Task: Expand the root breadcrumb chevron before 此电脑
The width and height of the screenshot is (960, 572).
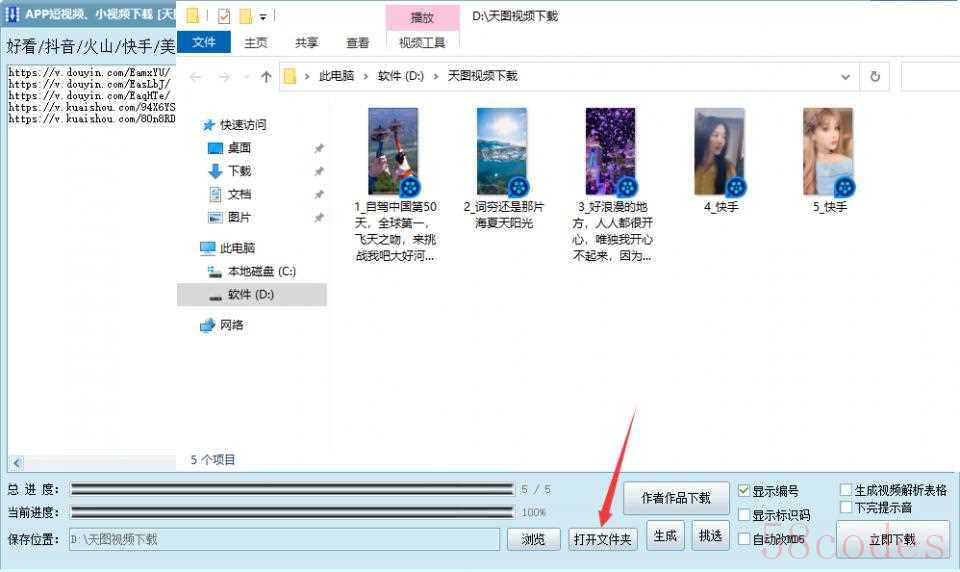Action: [307, 77]
